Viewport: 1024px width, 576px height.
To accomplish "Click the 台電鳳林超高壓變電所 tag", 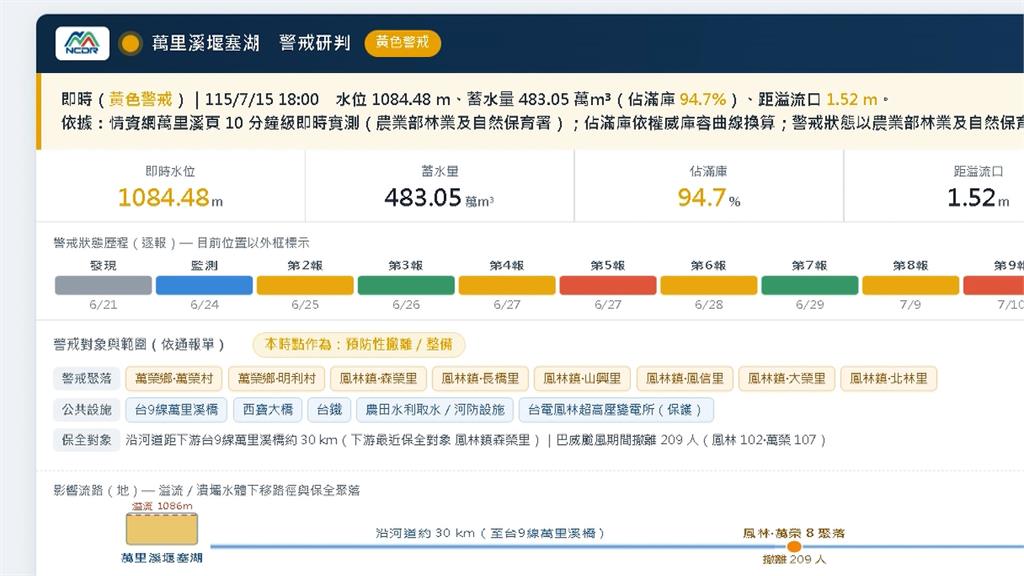I will click(616, 409).
